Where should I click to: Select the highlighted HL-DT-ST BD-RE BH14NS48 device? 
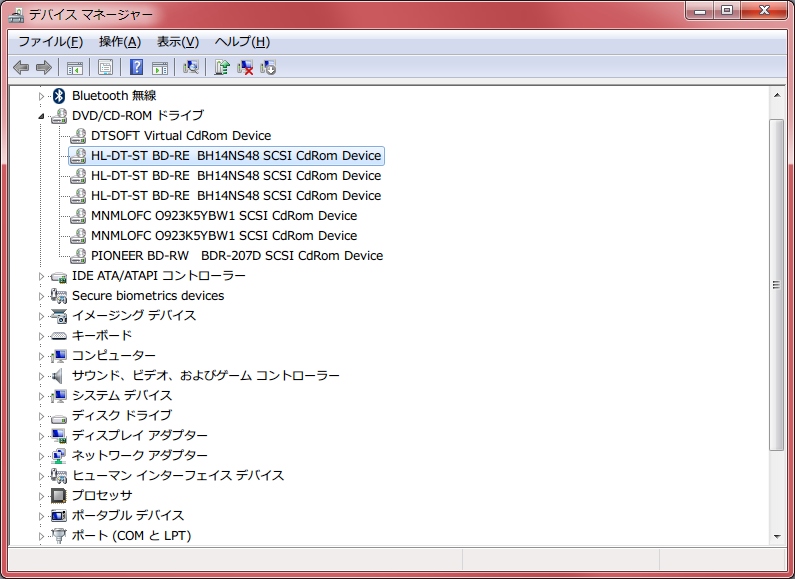click(226, 156)
